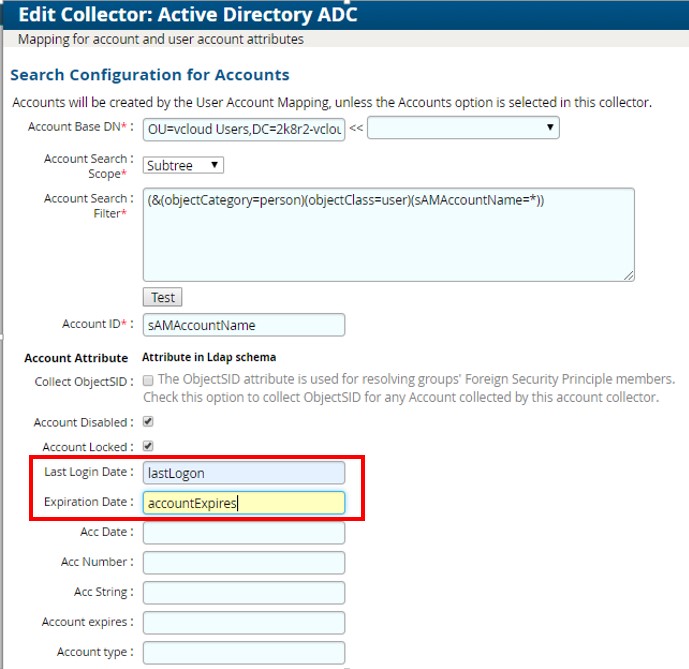Click the Search Configuration for Accounts heading
The width and height of the screenshot is (689, 669).
point(150,75)
